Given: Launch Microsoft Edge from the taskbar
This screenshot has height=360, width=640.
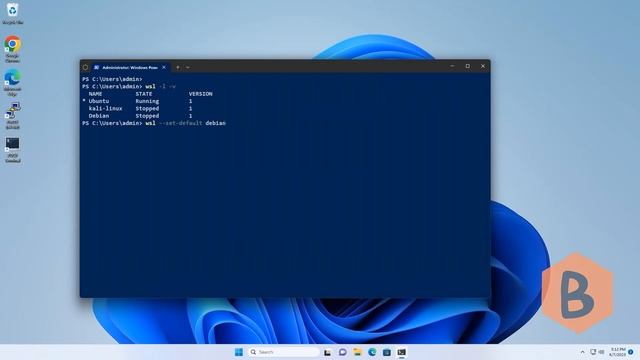Looking at the screenshot, I should pyautogui.click(x=372, y=352).
